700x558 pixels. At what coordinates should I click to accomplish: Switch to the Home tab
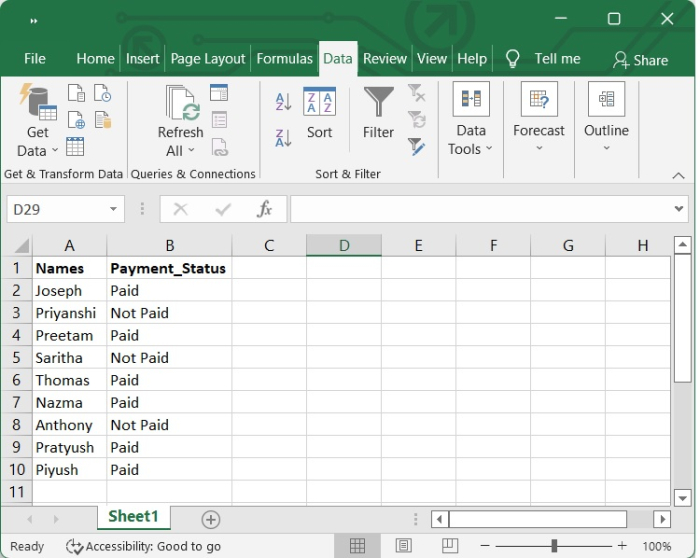tap(95, 58)
